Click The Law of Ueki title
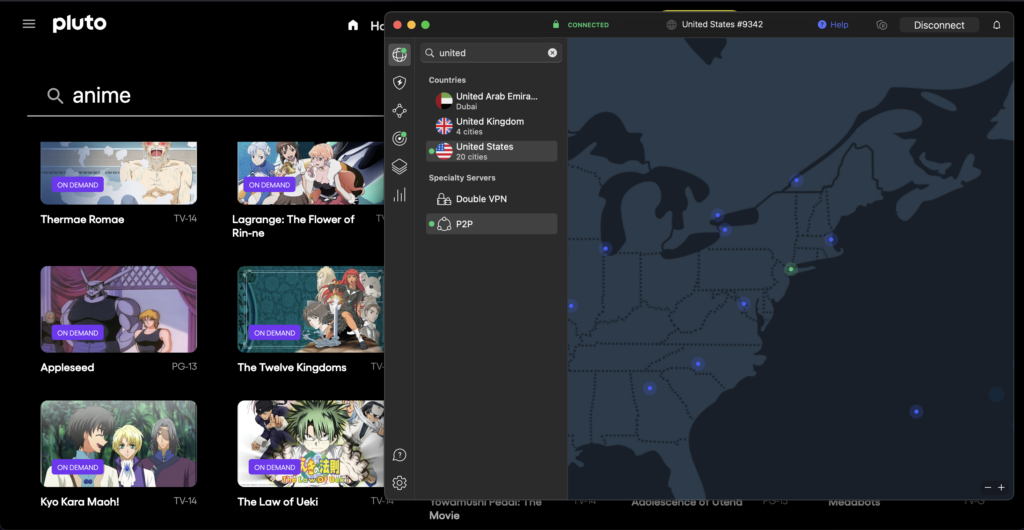This screenshot has width=1024, height=530. coord(278,502)
